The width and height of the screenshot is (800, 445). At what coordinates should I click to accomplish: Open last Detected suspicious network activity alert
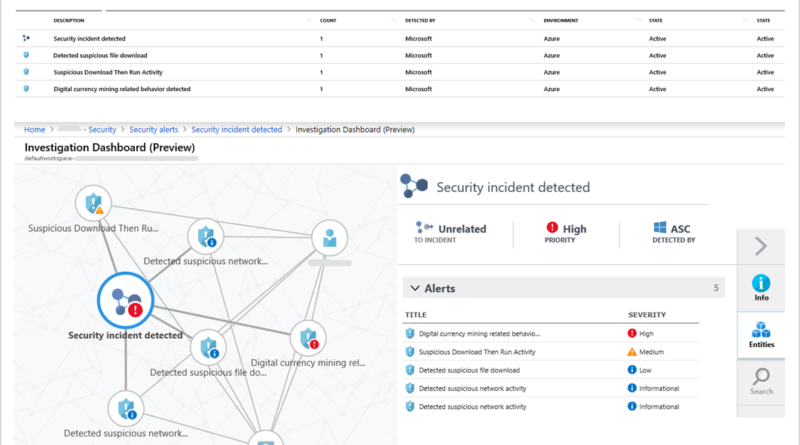[x=472, y=407]
